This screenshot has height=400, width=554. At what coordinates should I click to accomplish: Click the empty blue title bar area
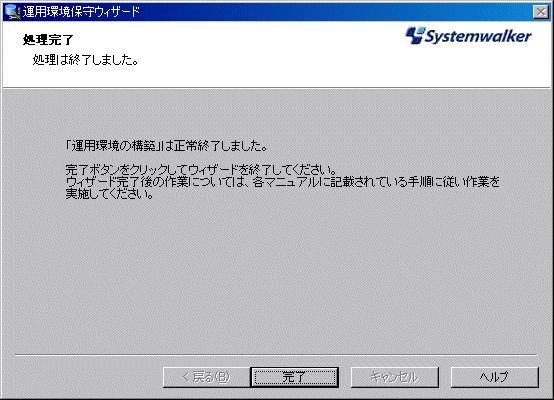click(x=336, y=12)
